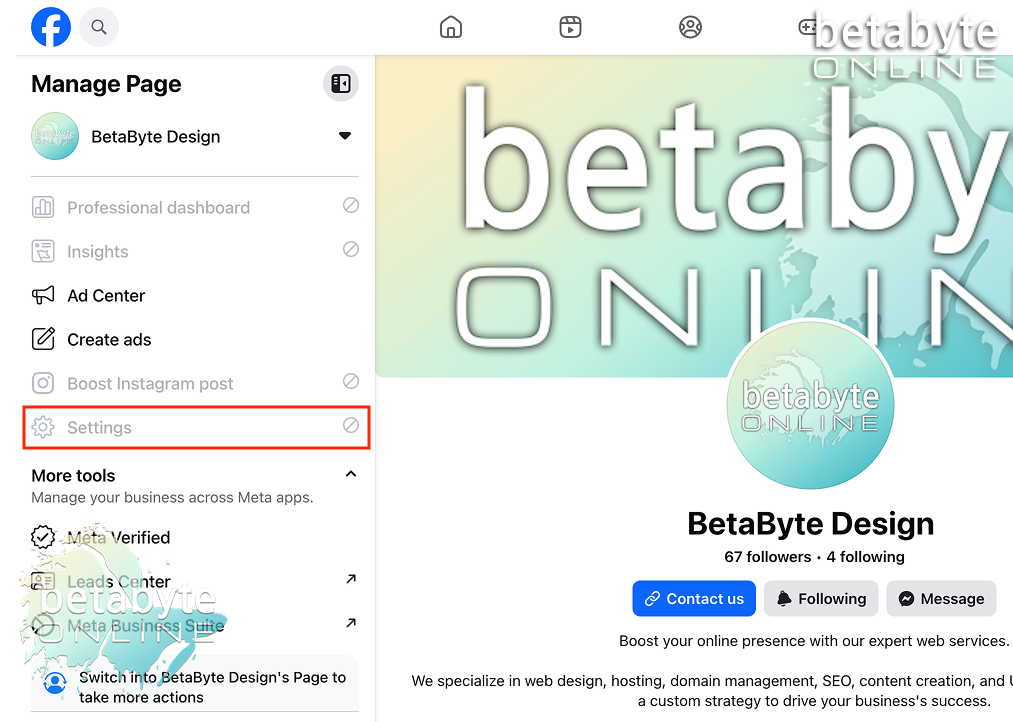Click the Contact us button
This screenshot has height=722, width=1013.
pyautogui.click(x=694, y=599)
